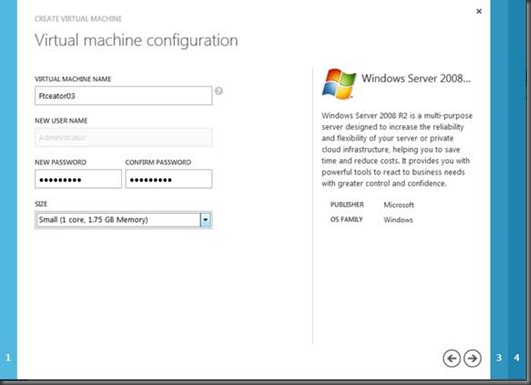Click the Virtual Machine Name field Ftceator03
531x385 pixels.
123,96
